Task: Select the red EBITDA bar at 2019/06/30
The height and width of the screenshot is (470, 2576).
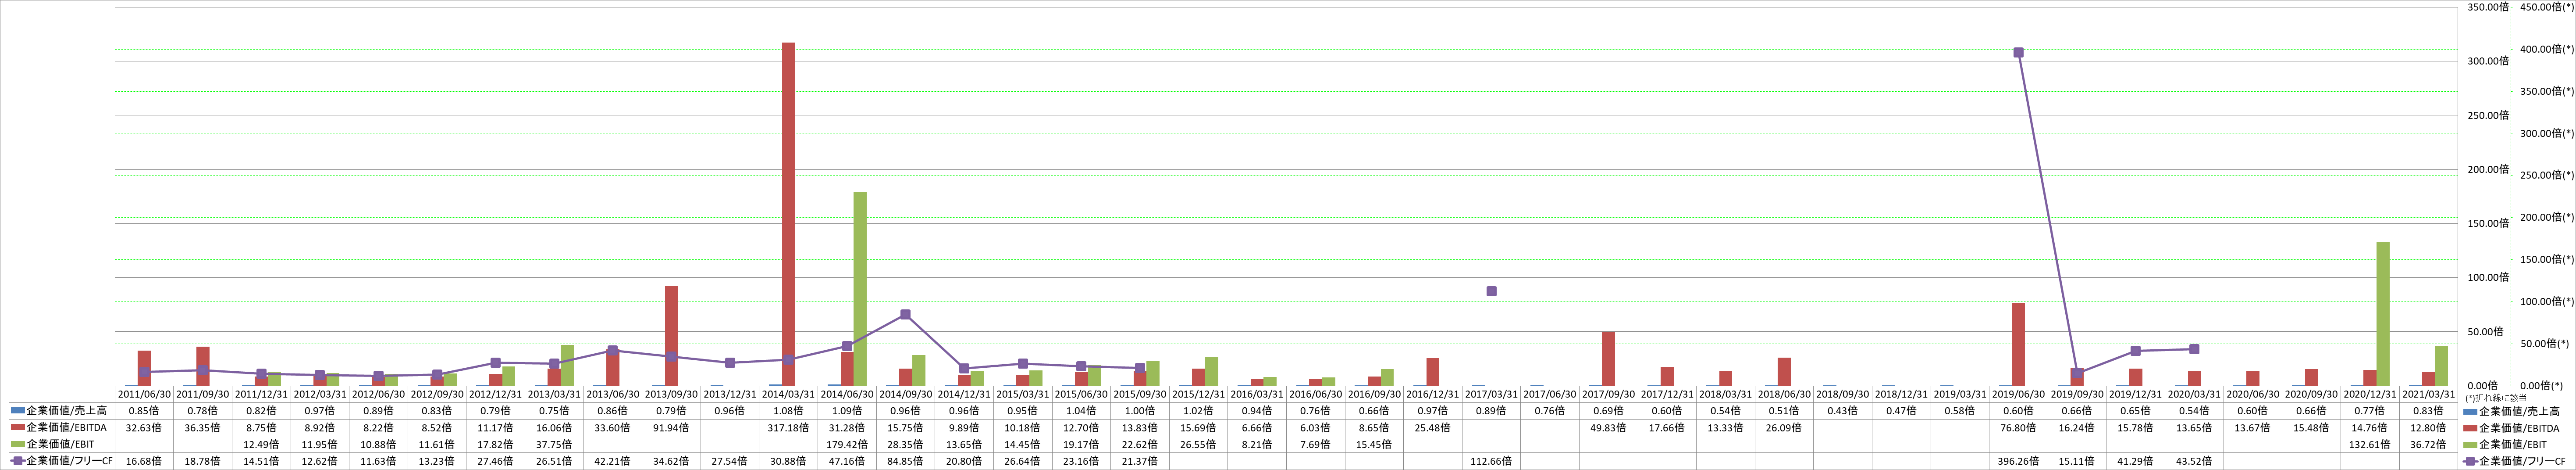Action: (x=2018, y=344)
